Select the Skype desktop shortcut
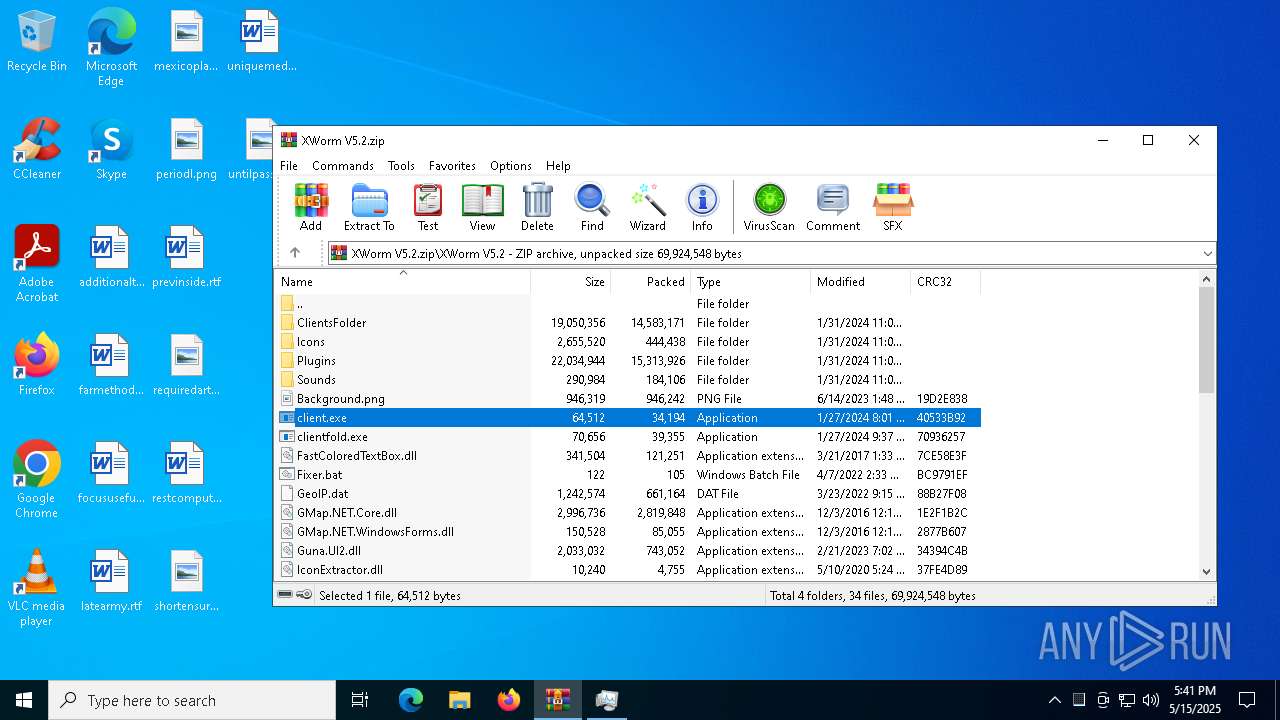The height and width of the screenshot is (720, 1280). pos(111,149)
